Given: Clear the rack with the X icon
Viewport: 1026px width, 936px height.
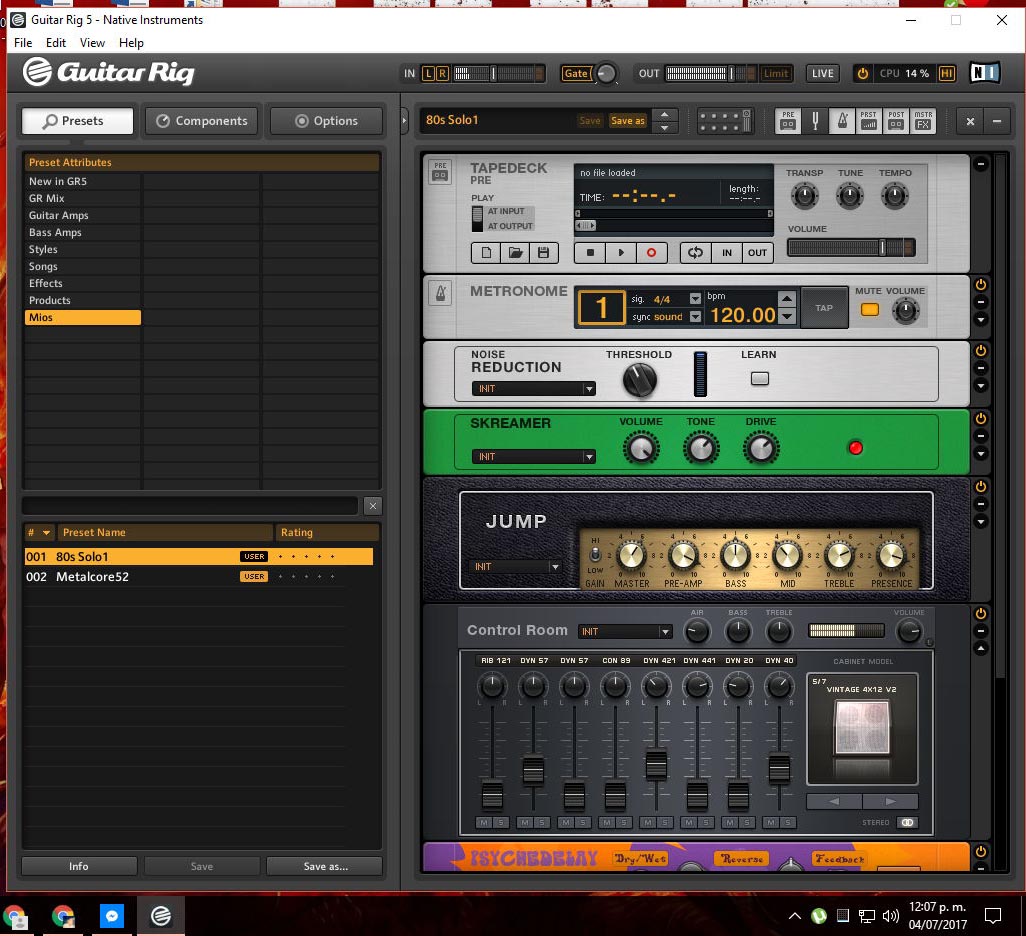Looking at the screenshot, I should coord(970,121).
